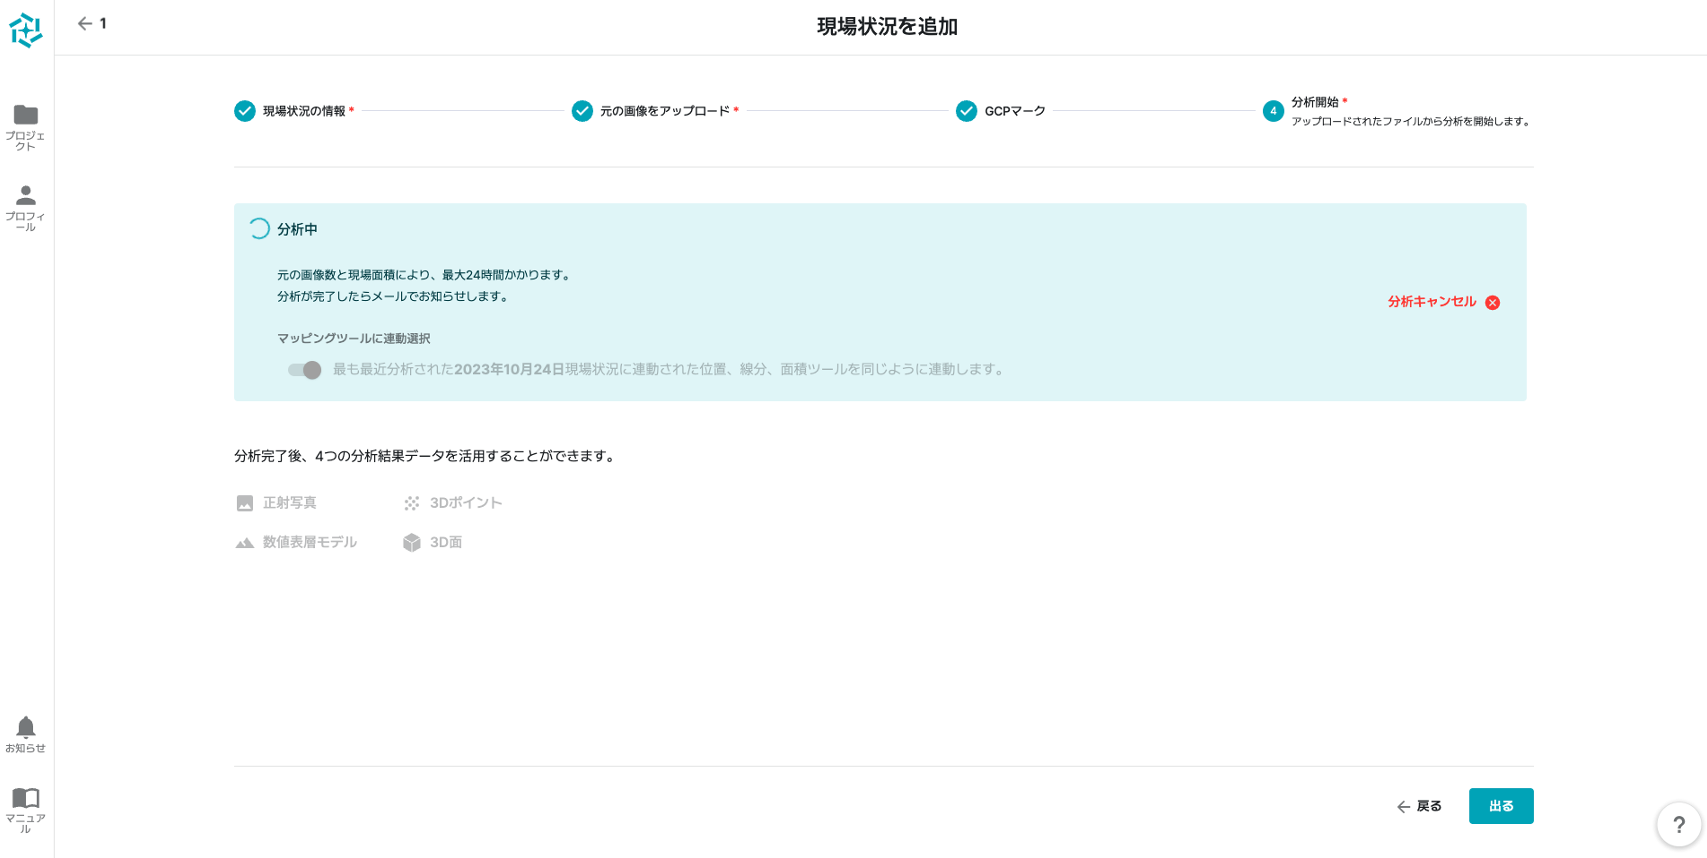Select step 4 分析開始
The image size is (1707, 858).
(1273, 111)
